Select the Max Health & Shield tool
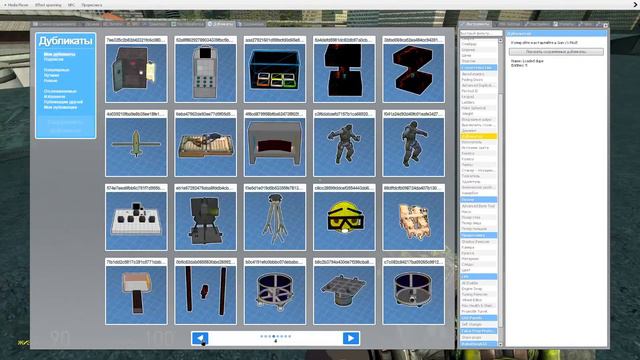 pyautogui.click(x=478, y=306)
